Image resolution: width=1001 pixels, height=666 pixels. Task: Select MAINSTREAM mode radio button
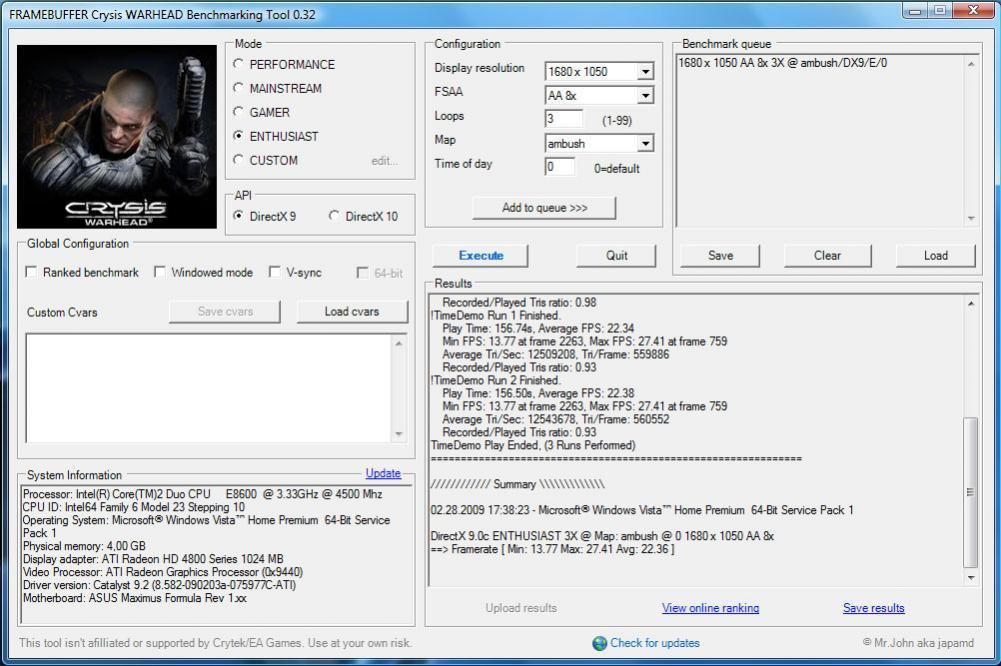pyautogui.click(x=239, y=87)
